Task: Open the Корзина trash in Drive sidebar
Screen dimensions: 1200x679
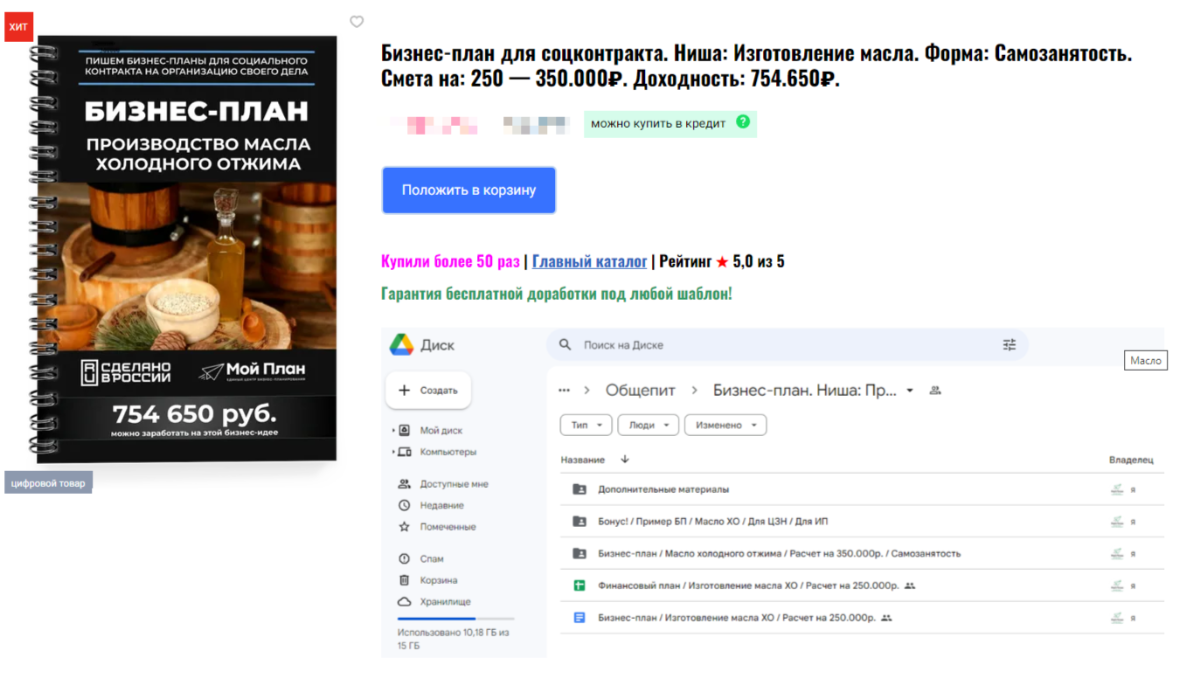Action: [x=427, y=580]
